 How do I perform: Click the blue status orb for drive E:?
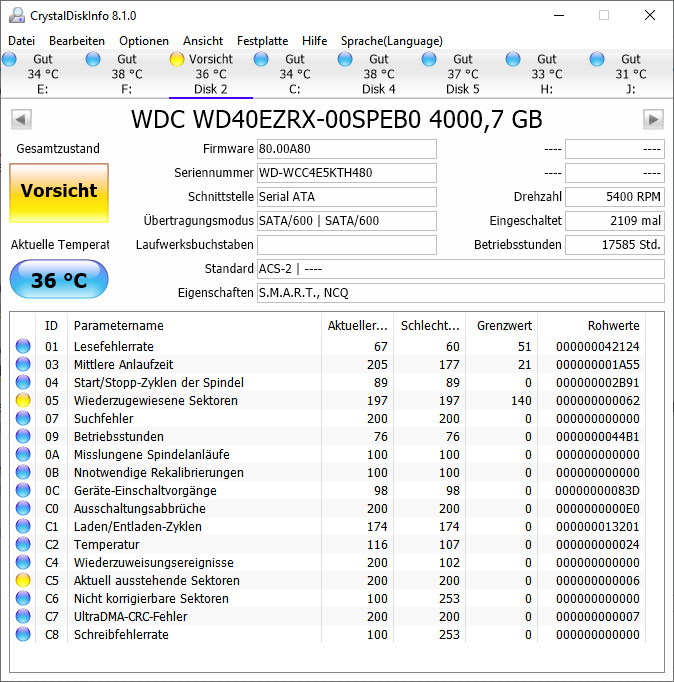tap(9, 59)
